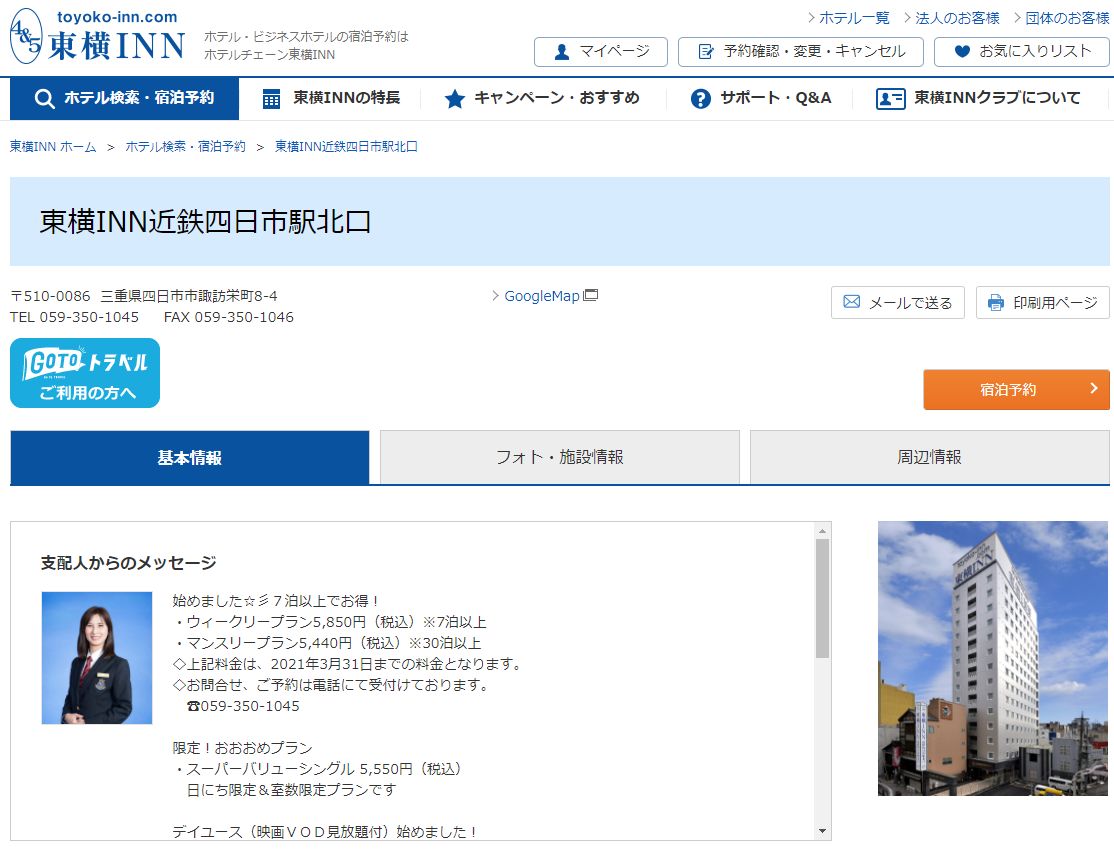Click the magnifier icon in ホテル検索・宿泊予約

coord(44,99)
